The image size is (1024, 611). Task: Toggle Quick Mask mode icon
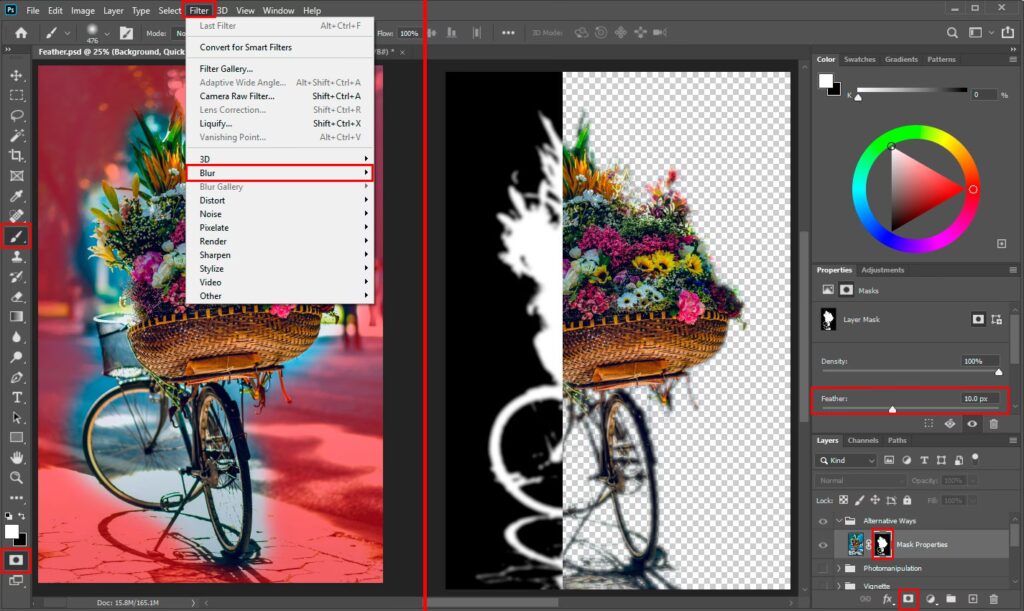[17, 559]
